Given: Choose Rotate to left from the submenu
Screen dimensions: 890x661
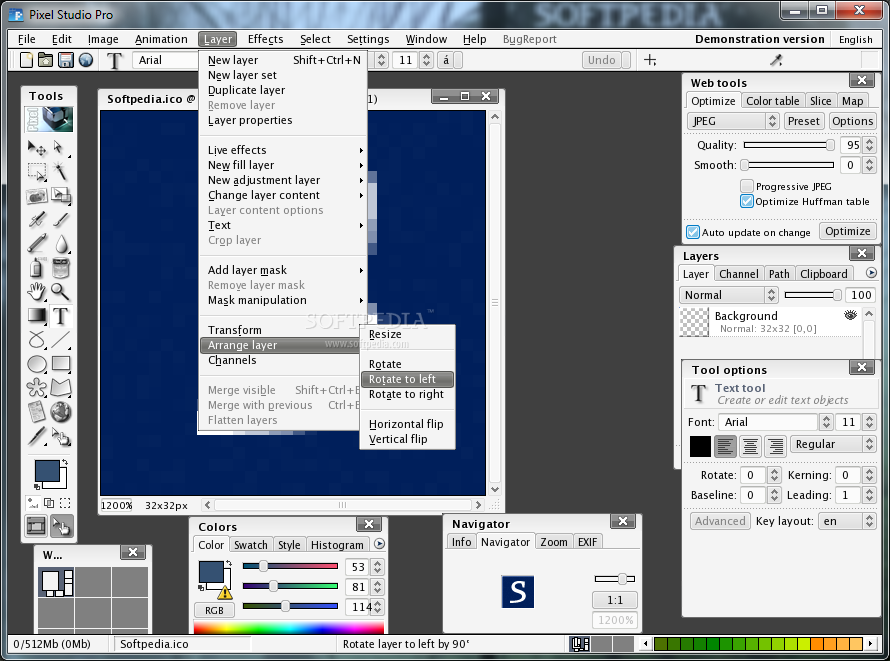Looking at the screenshot, I should pyautogui.click(x=408, y=379).
